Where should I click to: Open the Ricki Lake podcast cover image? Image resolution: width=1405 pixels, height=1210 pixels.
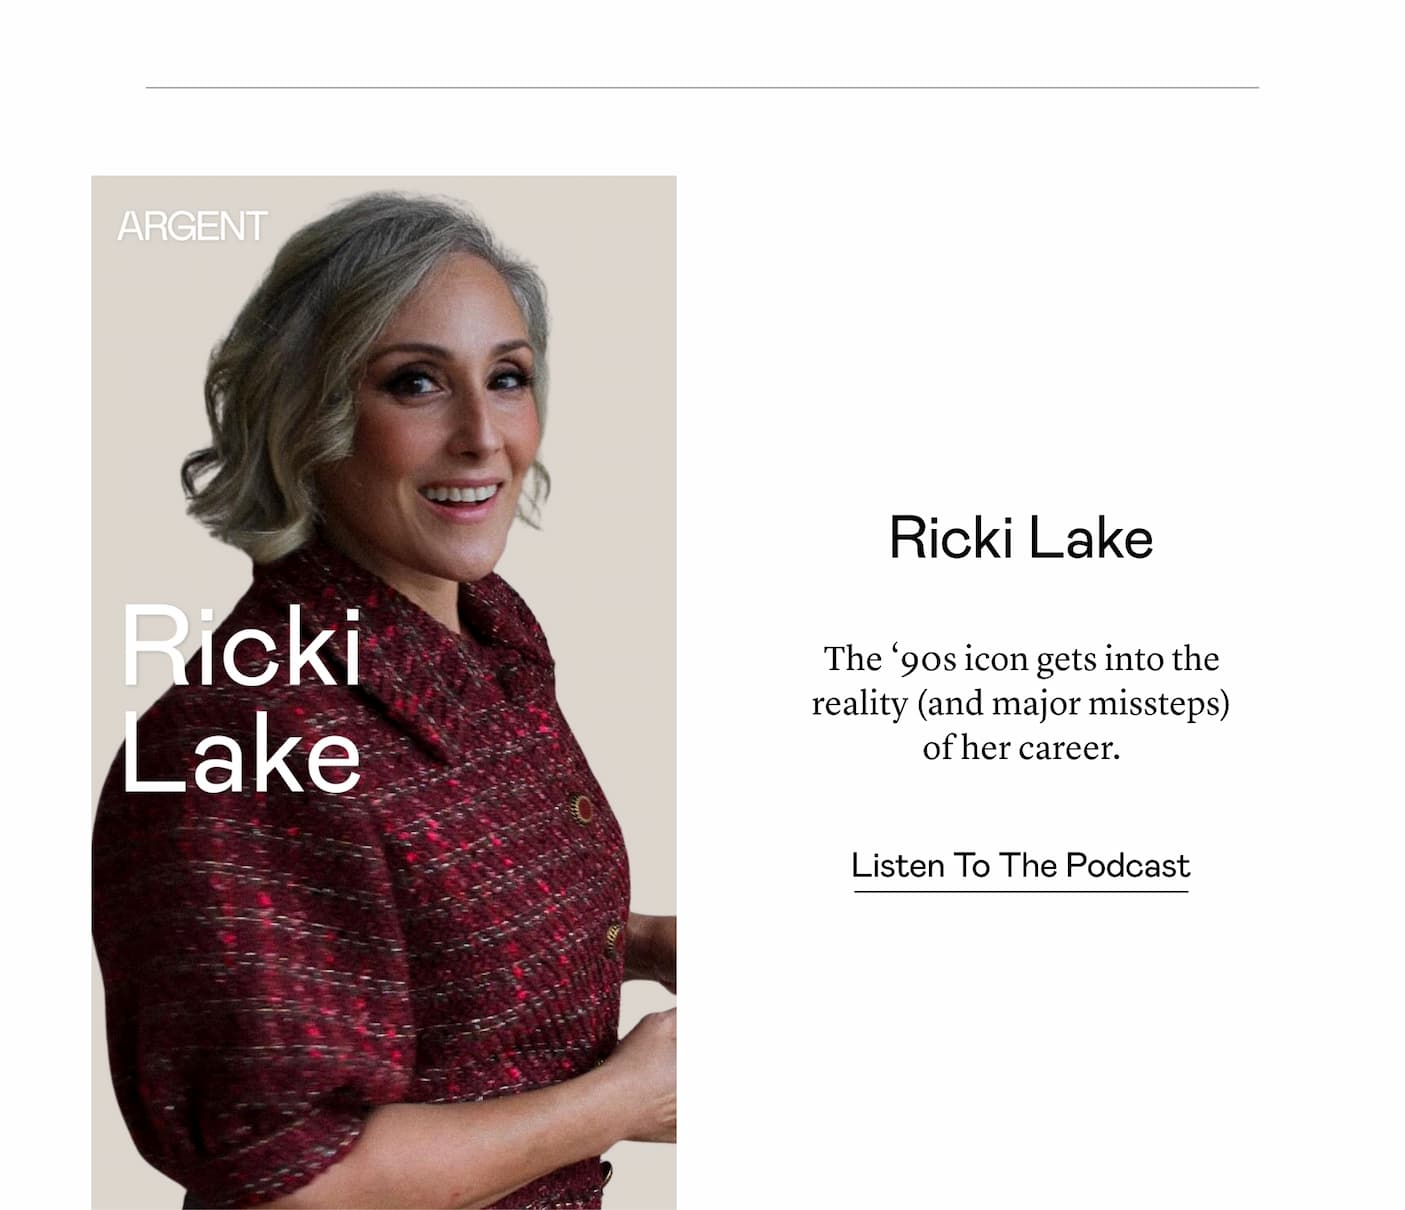point(384,692)
